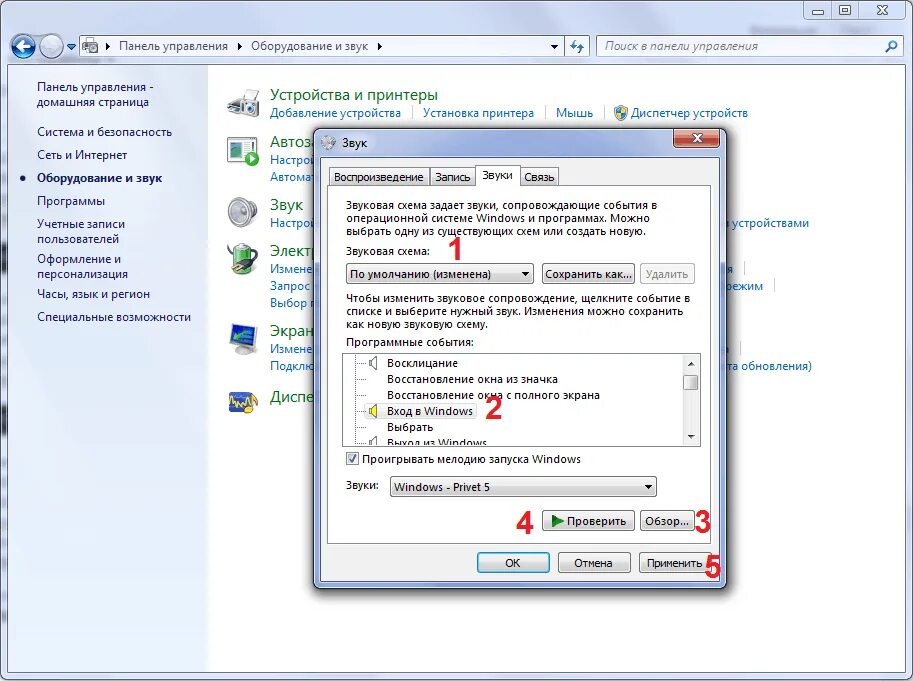Open the Звуковая схема dropdown
This screenshot has width=913, height=681.
click(440, 274)
